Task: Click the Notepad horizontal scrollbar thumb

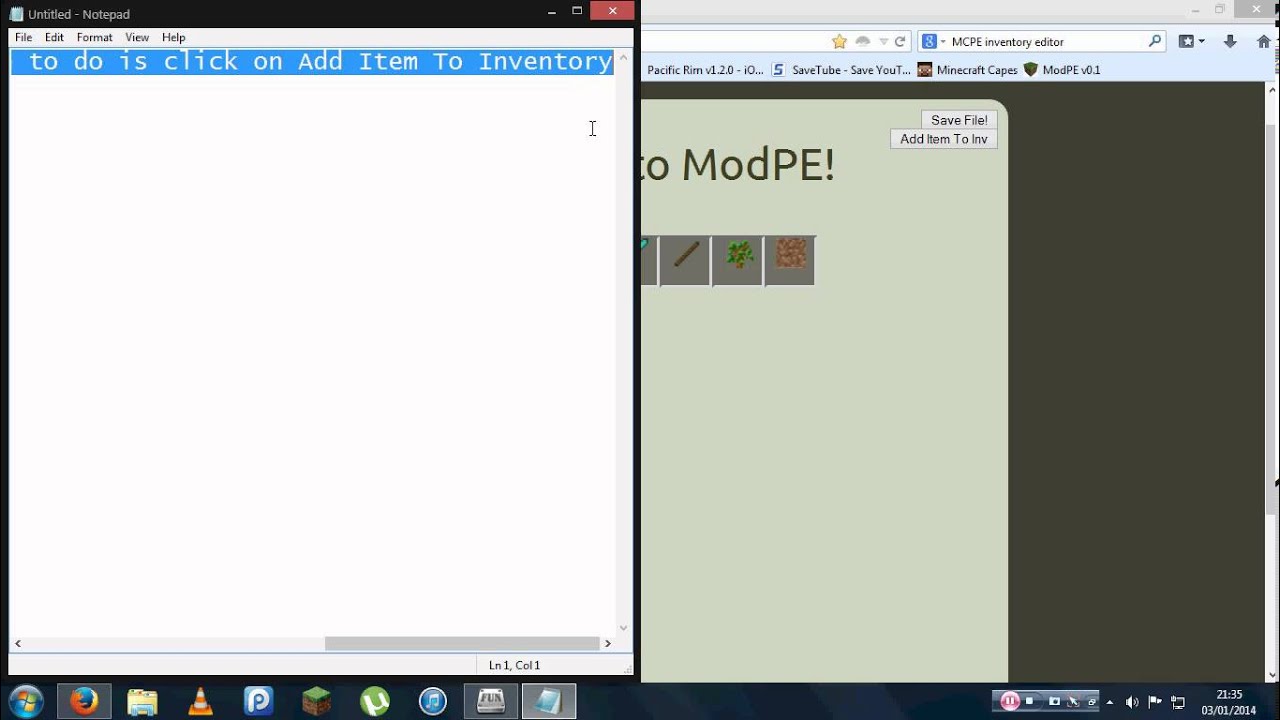Action: point(462,644)
